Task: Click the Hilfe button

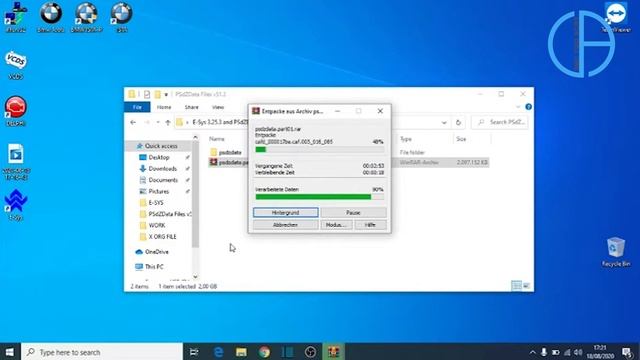Action: [370, 225]
